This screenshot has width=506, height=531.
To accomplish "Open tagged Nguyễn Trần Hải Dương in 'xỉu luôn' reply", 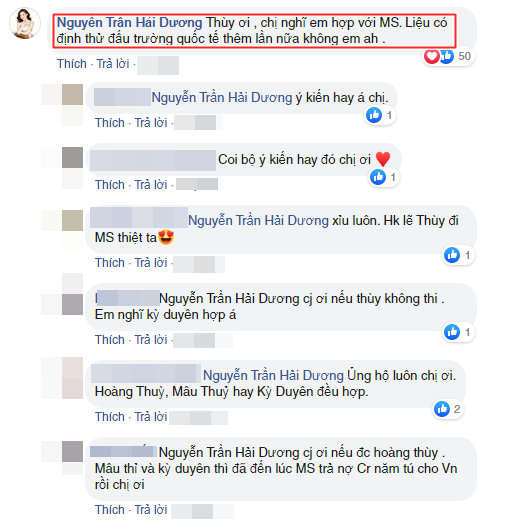I will (x=258, y=220).
